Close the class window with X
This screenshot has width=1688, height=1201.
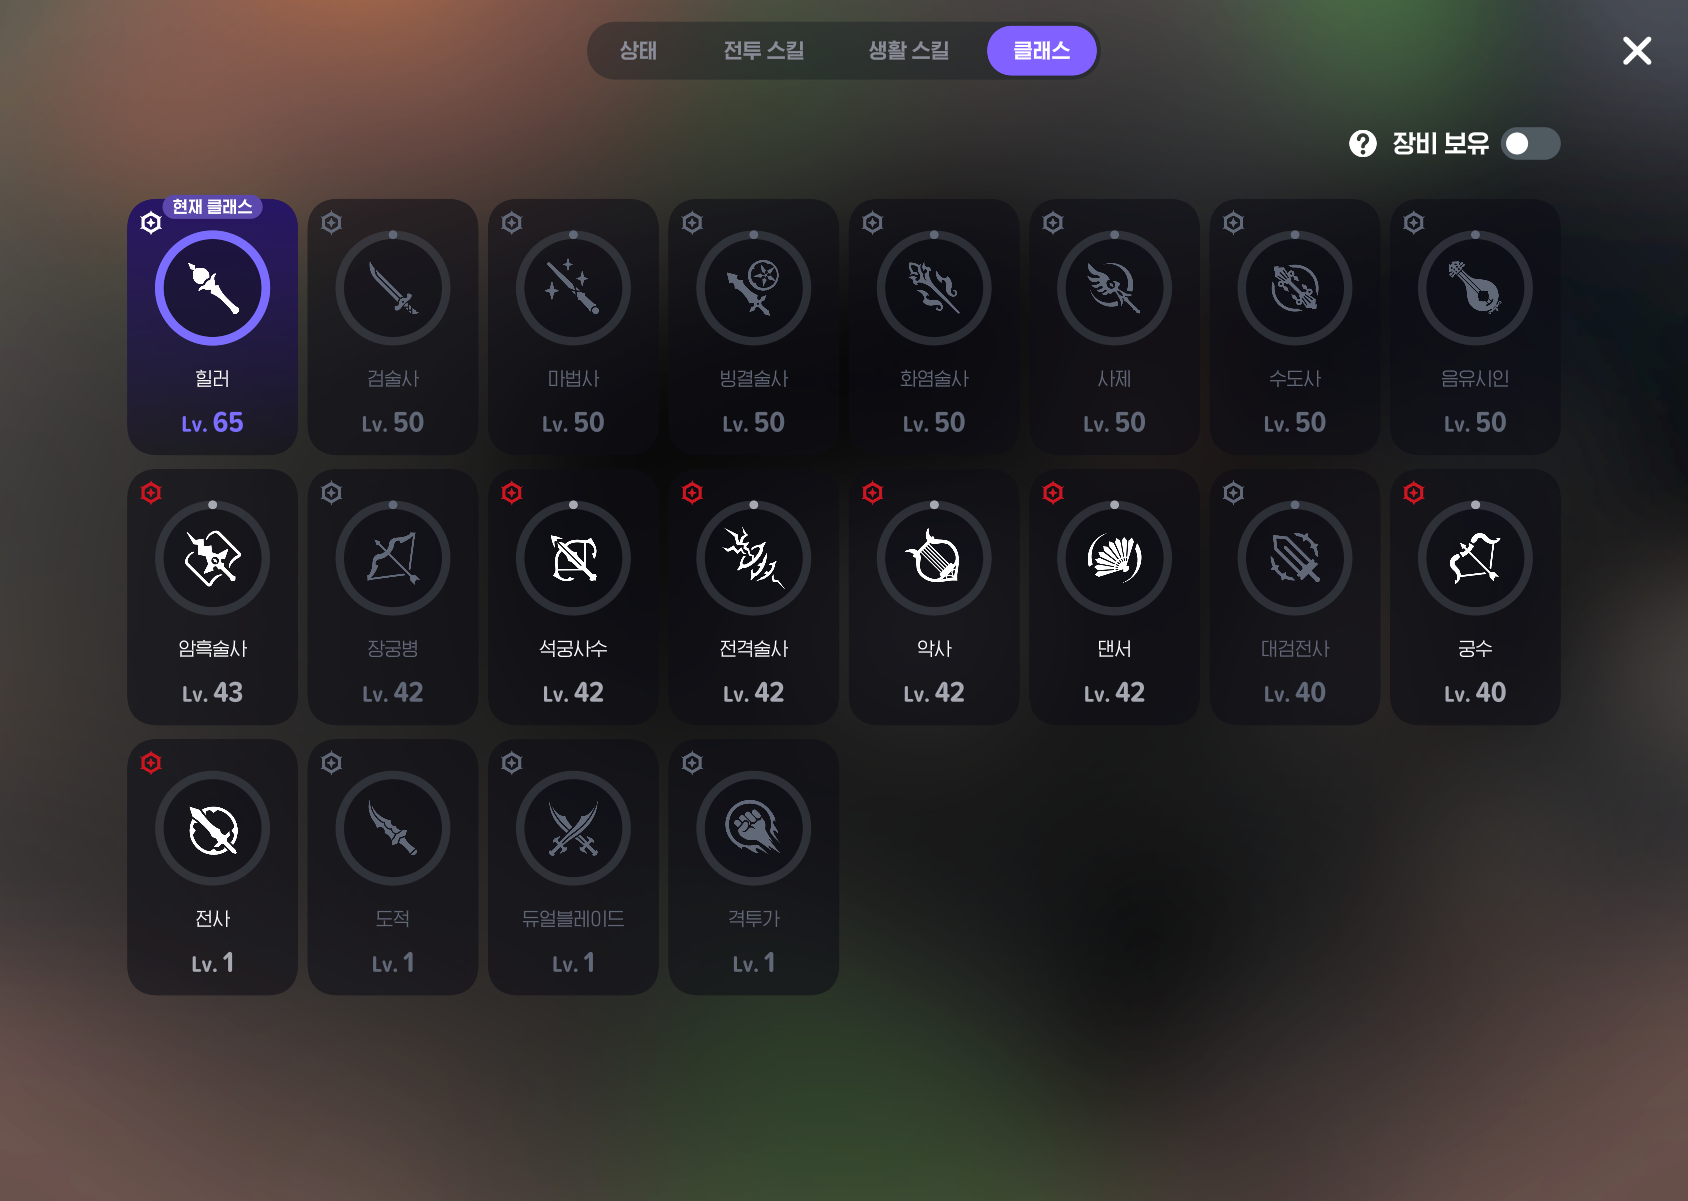1637,51
